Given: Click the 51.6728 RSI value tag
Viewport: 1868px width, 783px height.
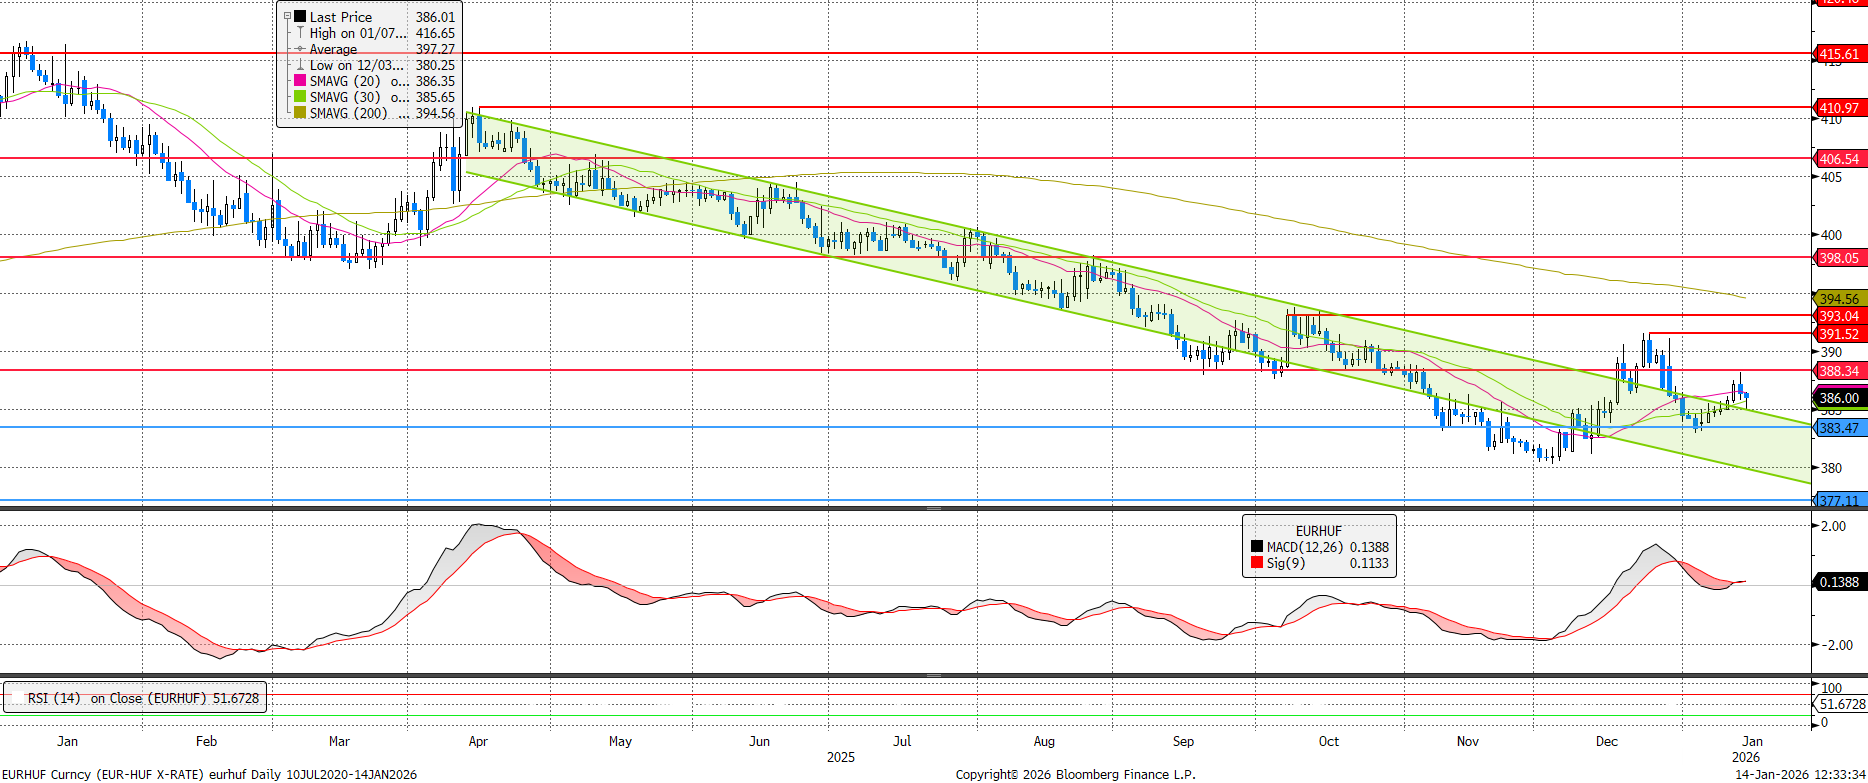Looking at the screenshot, I should click(x=1841, y=704).
